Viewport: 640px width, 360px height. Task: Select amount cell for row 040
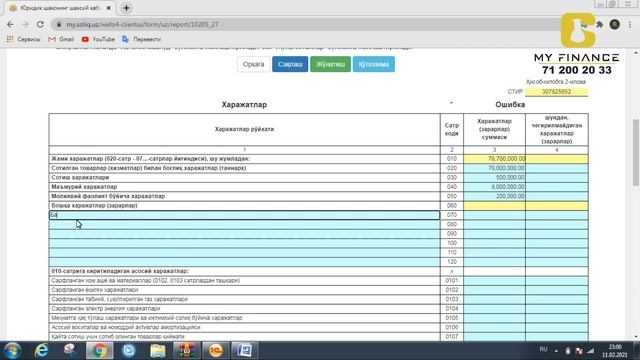click(x=494, y=187)
